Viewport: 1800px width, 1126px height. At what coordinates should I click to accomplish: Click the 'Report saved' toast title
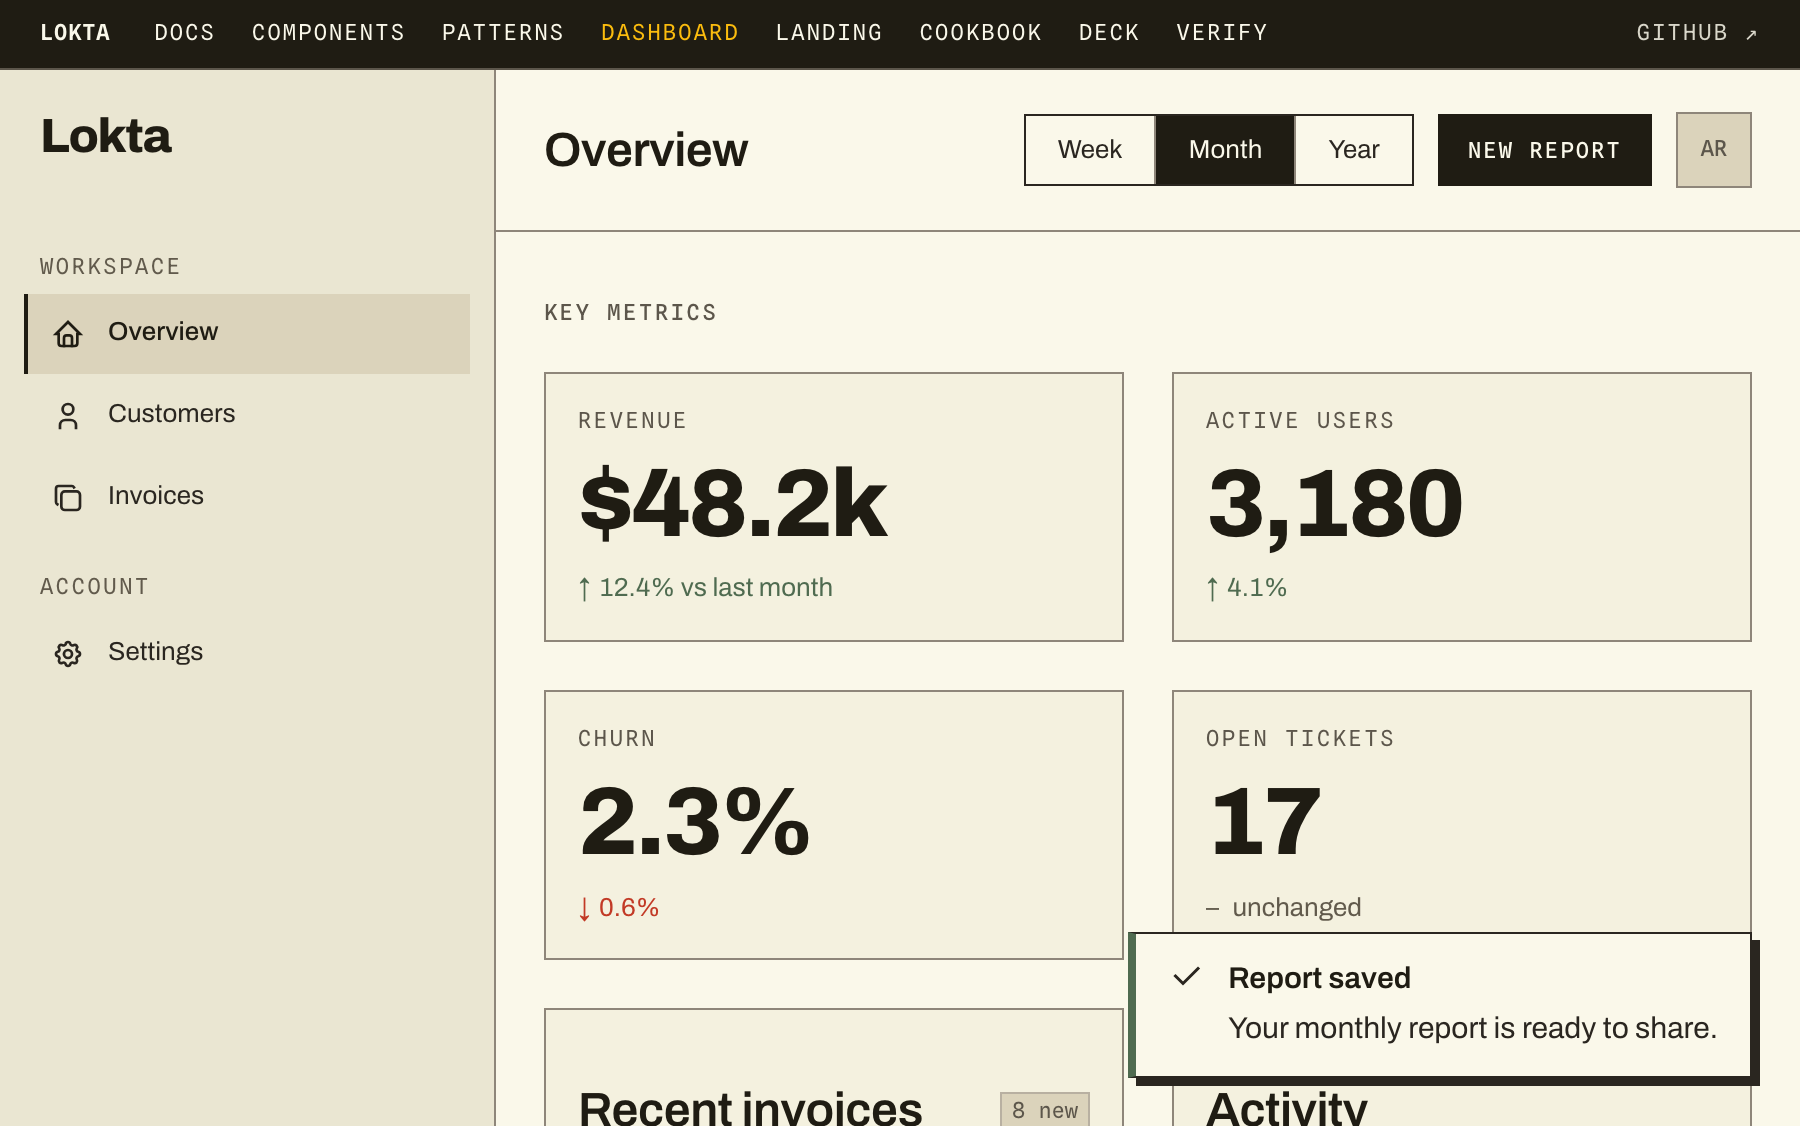(x=1319, y=978)
